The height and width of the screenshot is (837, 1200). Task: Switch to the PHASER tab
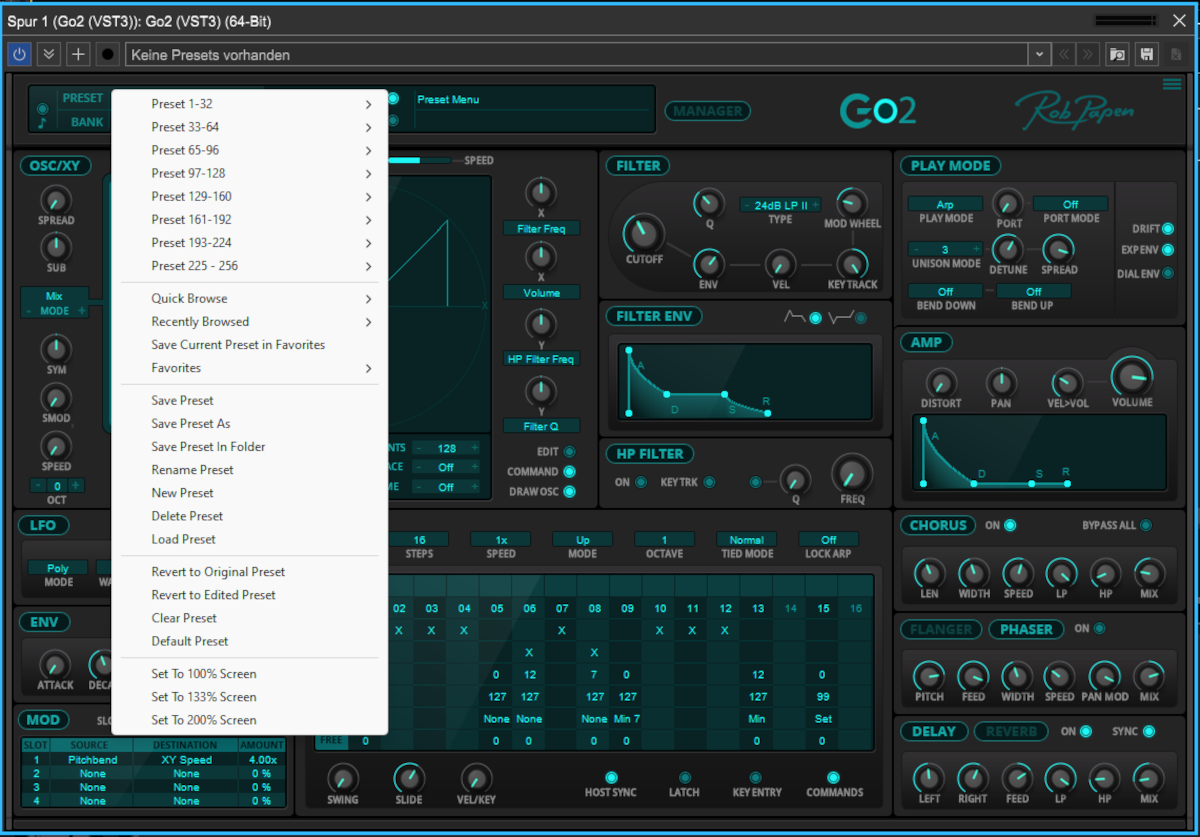[1026, 629]
